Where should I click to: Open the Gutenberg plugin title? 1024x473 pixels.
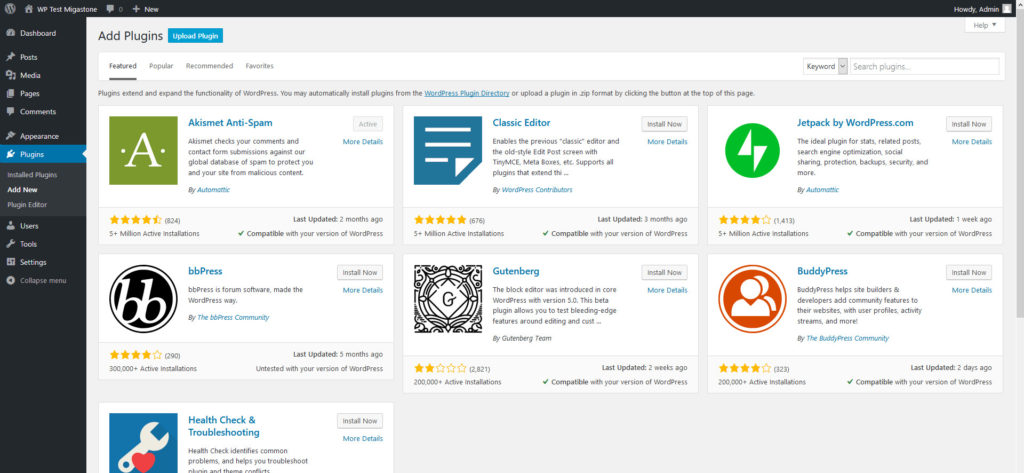coord(516,271)
